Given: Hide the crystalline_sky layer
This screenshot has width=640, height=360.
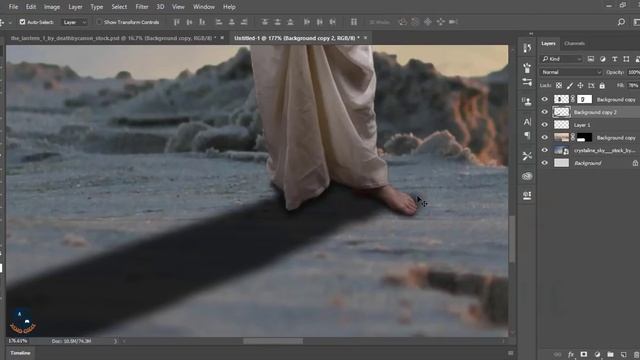Looking at the screenshot, I should 544,150.
